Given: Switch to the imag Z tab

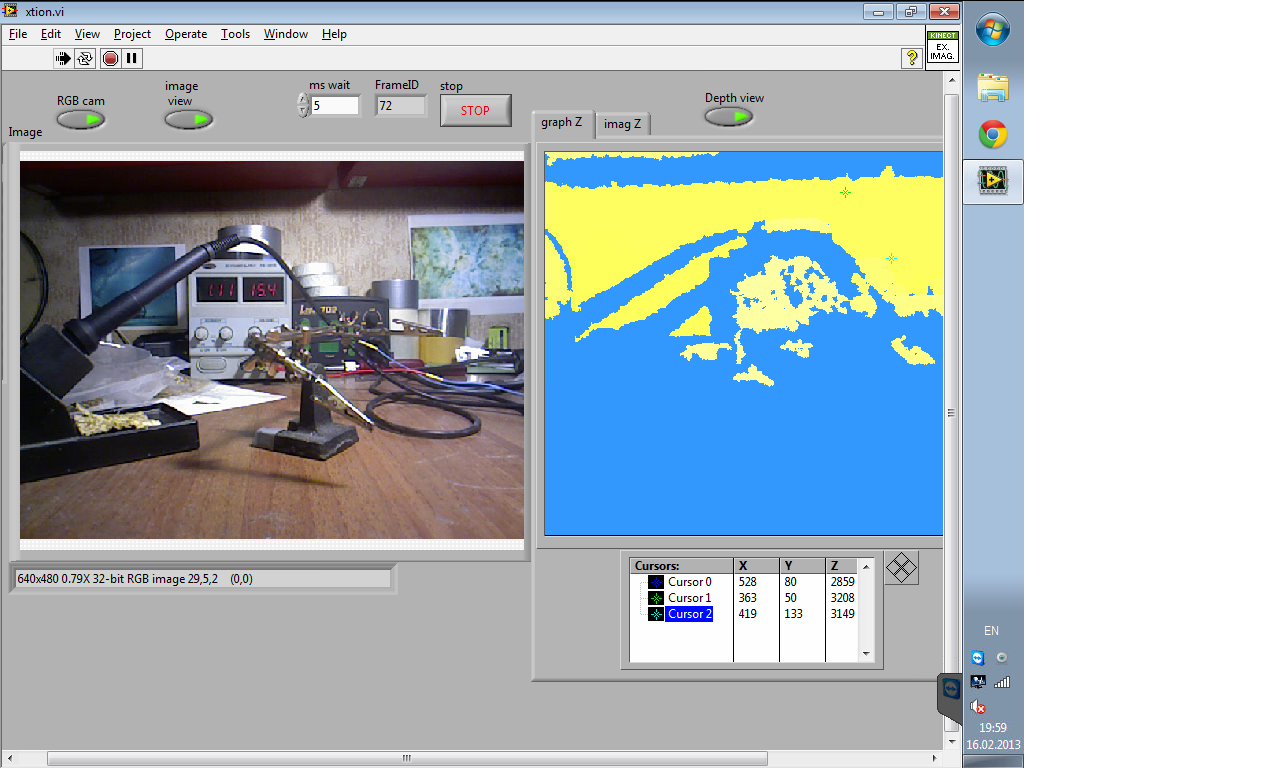Looking at the screenshot, I should [x=623, y=124].
